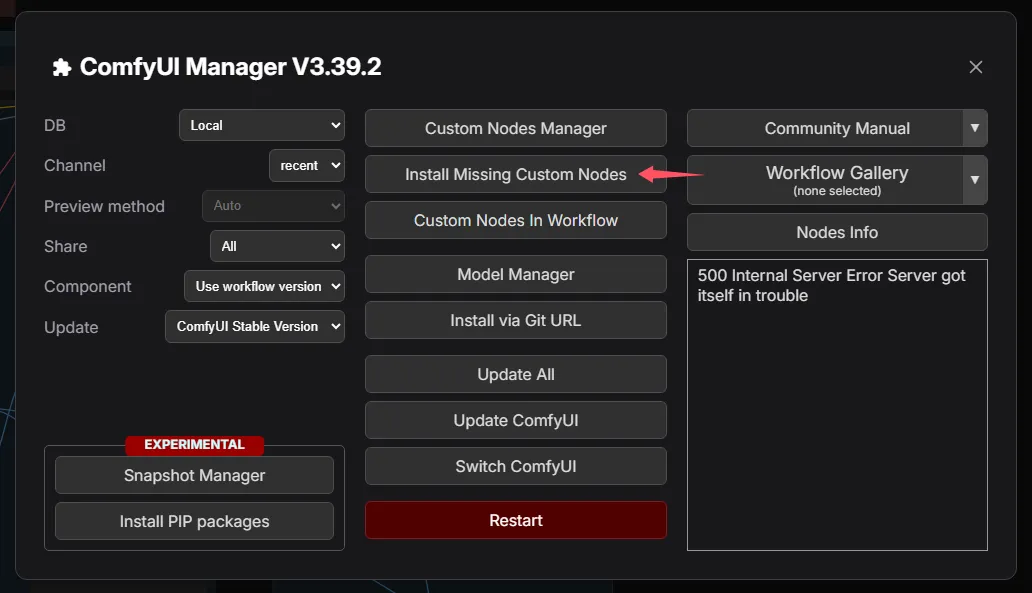
Task: Click the 500 Internal Server Error message
Action: [831, 285]
